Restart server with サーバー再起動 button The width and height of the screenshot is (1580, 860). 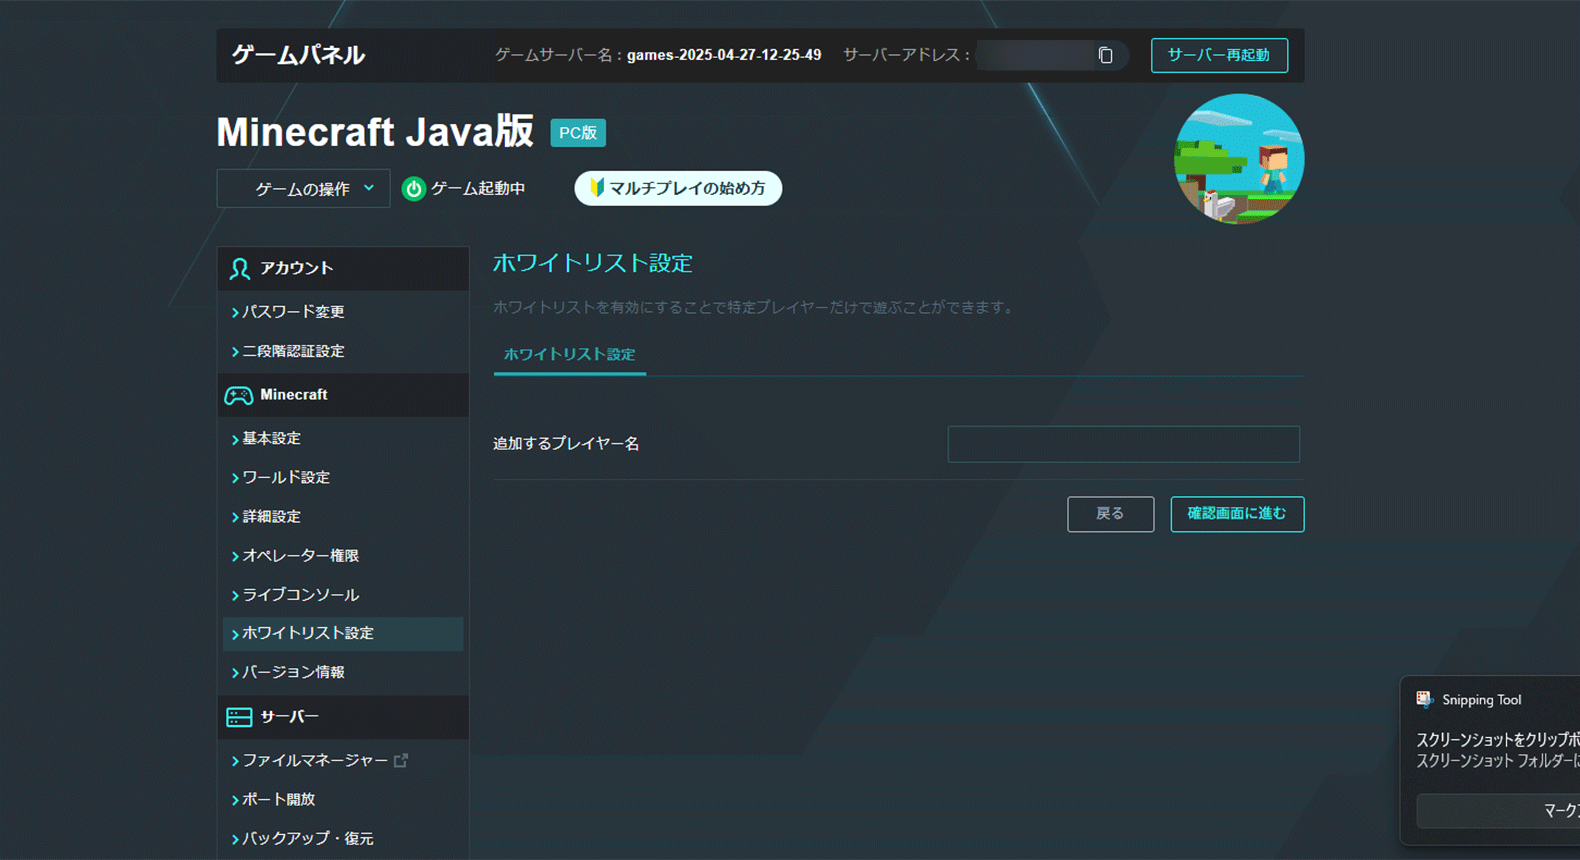click(1219, 55)
